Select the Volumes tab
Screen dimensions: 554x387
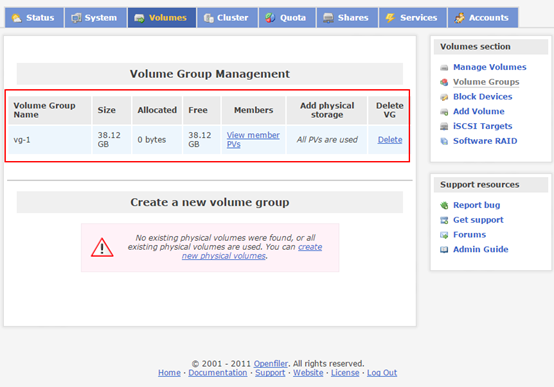pos(162,18)
